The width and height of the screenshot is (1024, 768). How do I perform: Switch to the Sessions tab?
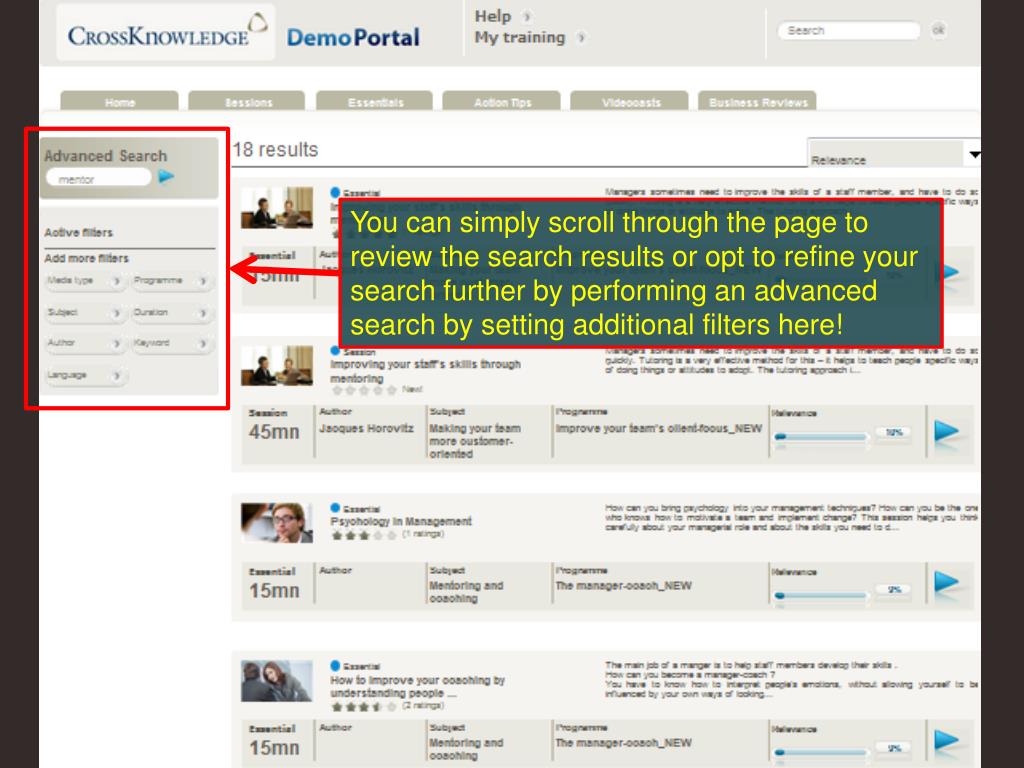point(247,102)
